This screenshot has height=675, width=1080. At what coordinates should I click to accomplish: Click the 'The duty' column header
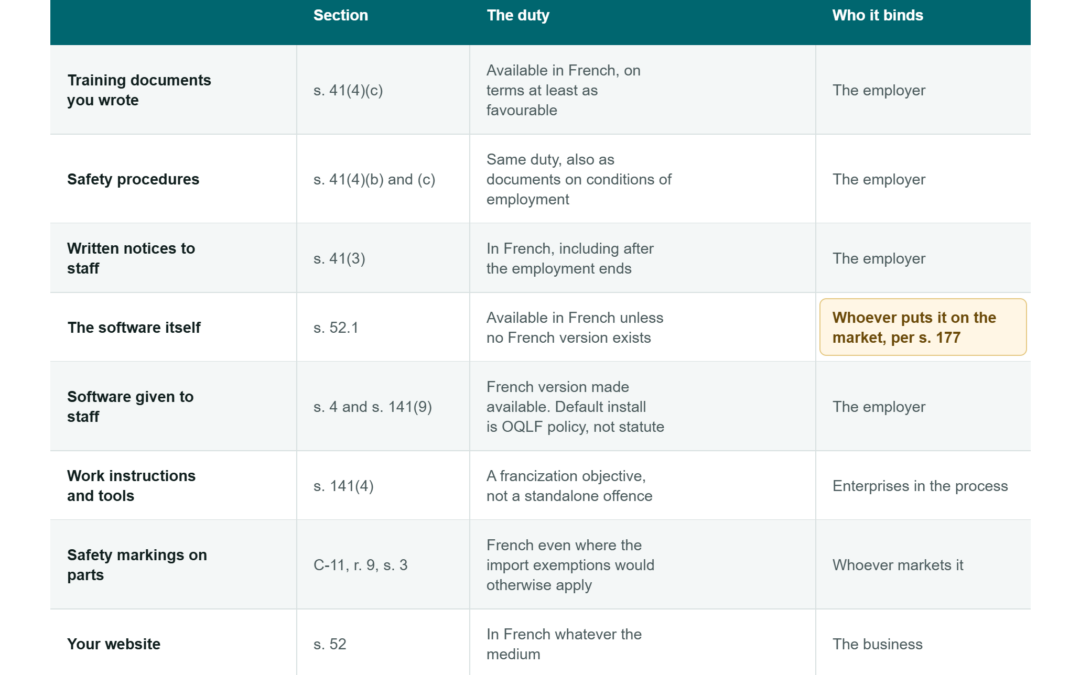[x=518, y=15]
